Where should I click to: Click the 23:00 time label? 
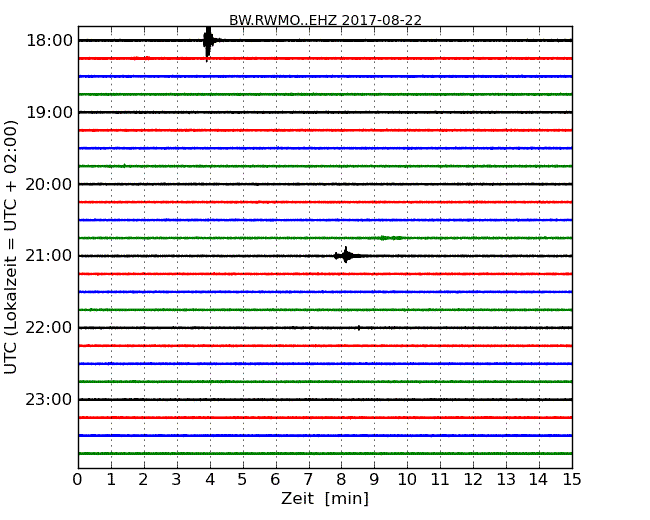[49, 399]
